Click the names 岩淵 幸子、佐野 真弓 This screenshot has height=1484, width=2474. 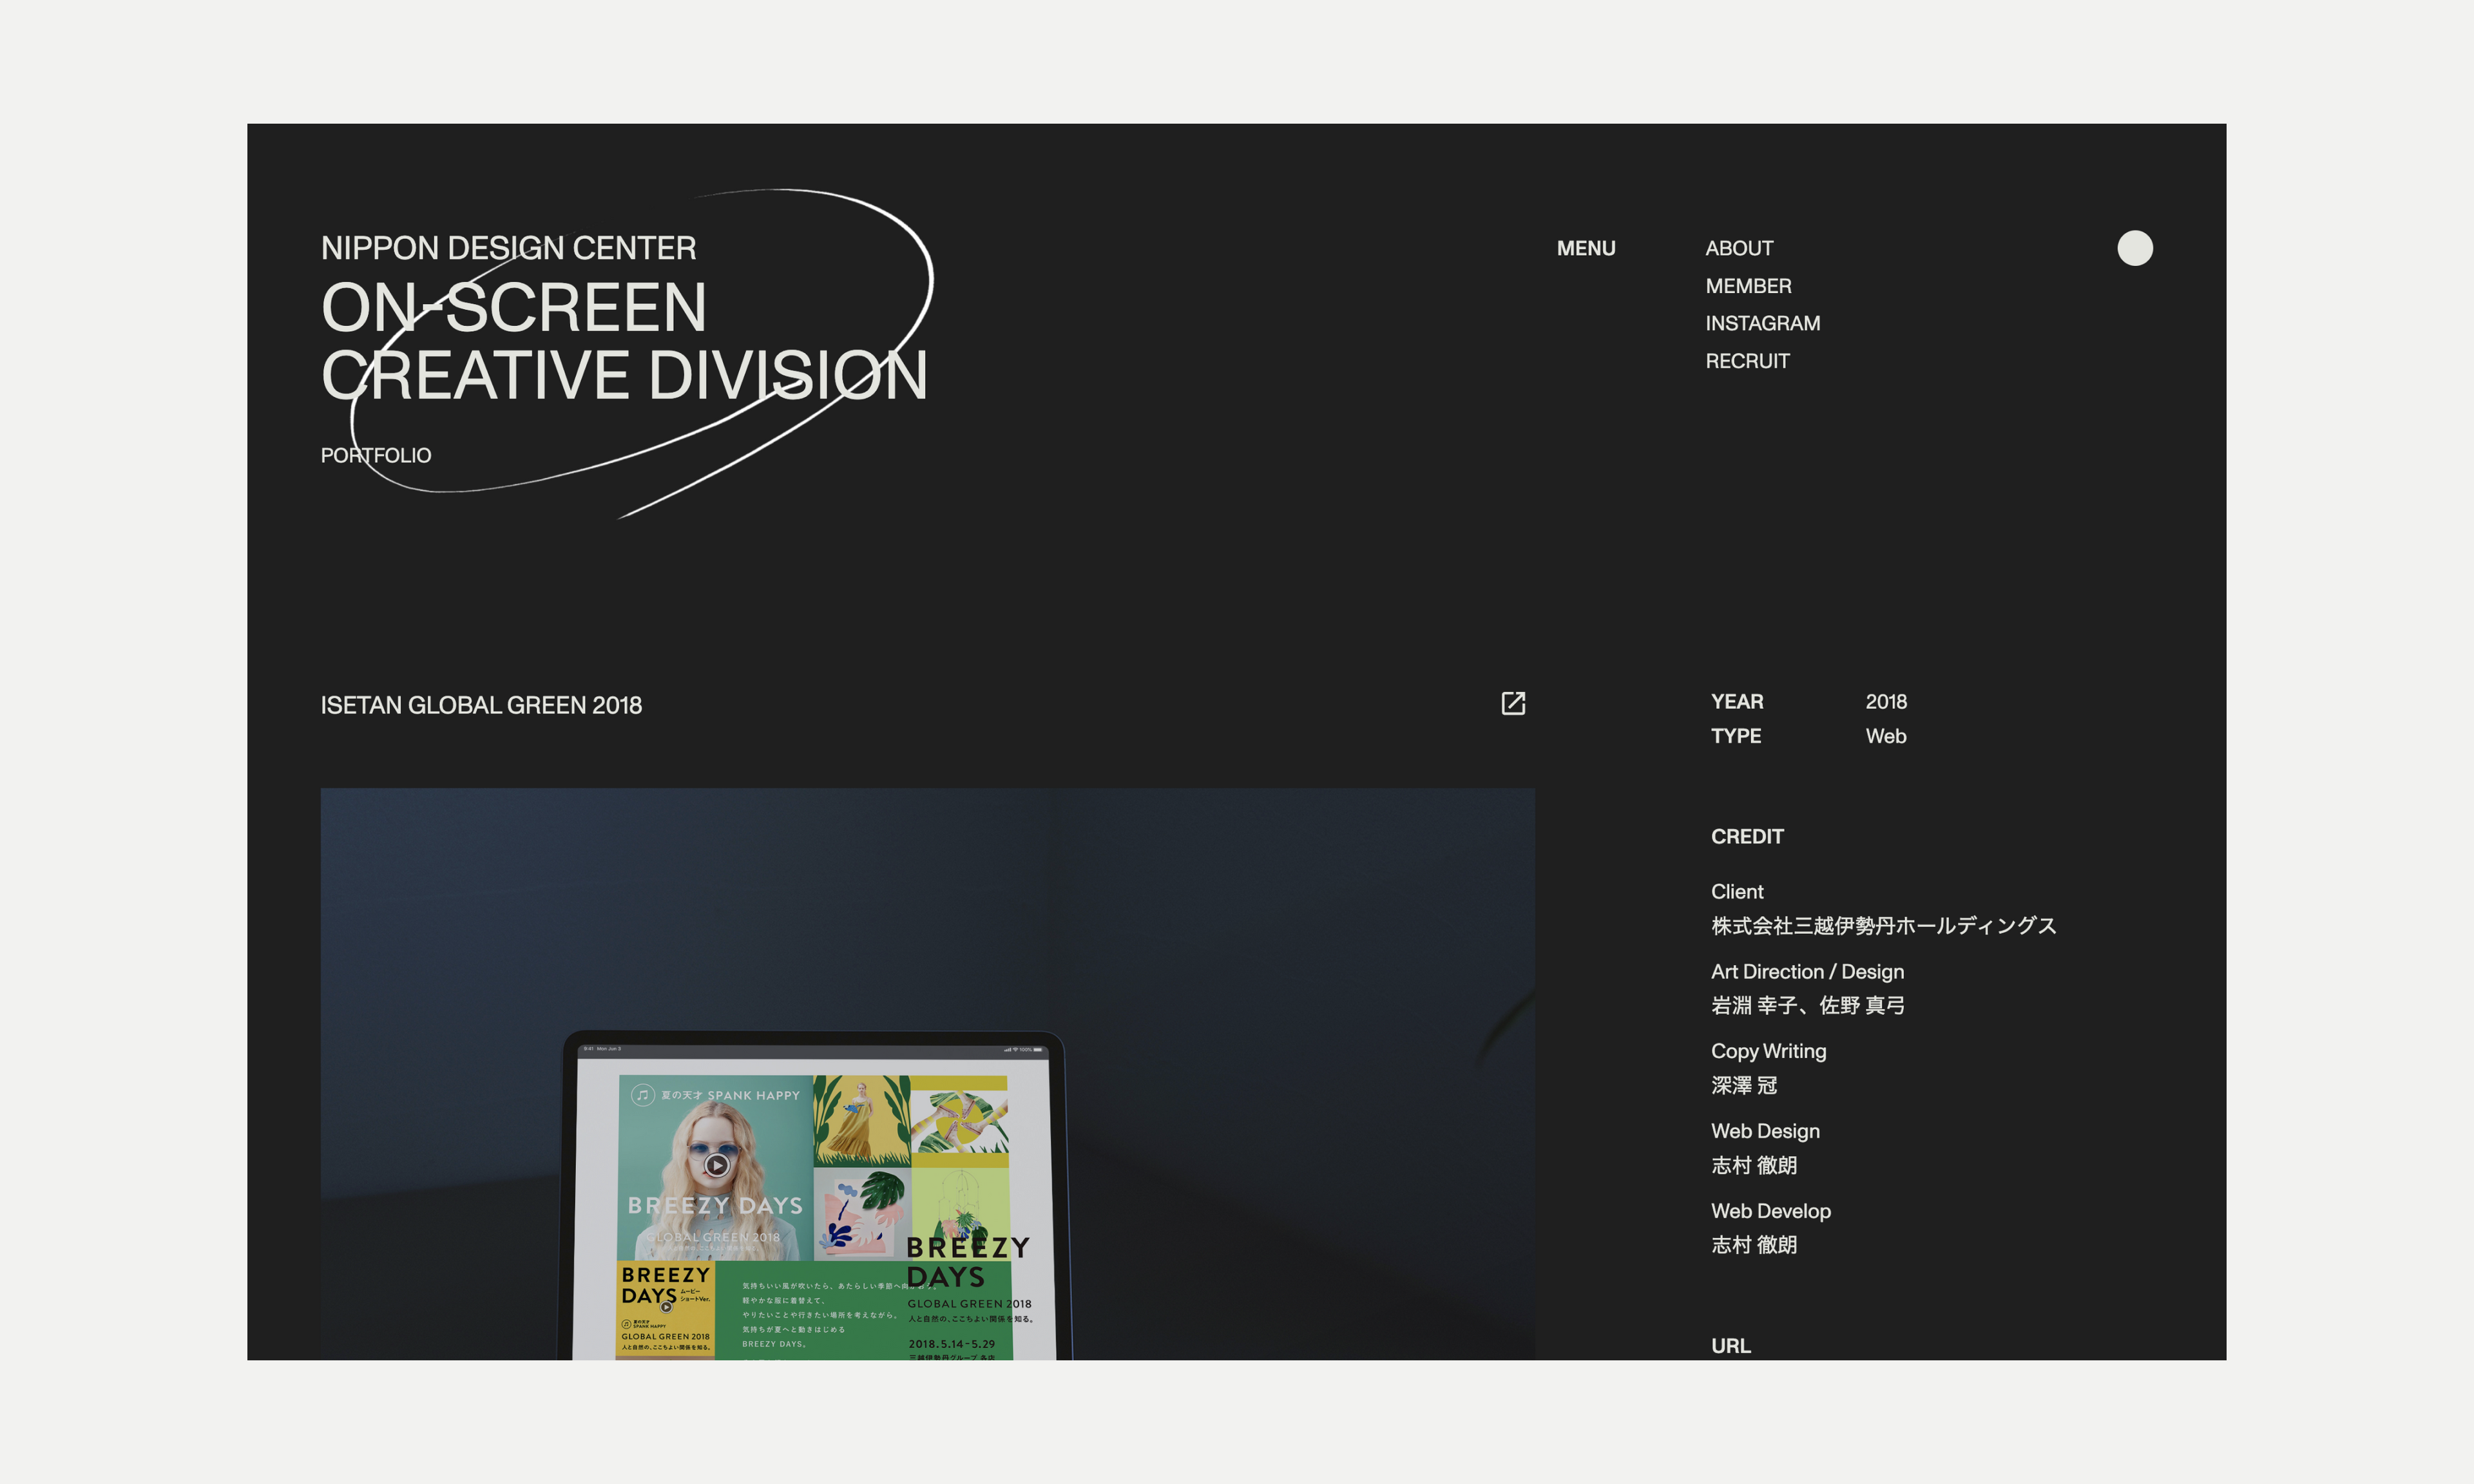tap(1807, 1005)
